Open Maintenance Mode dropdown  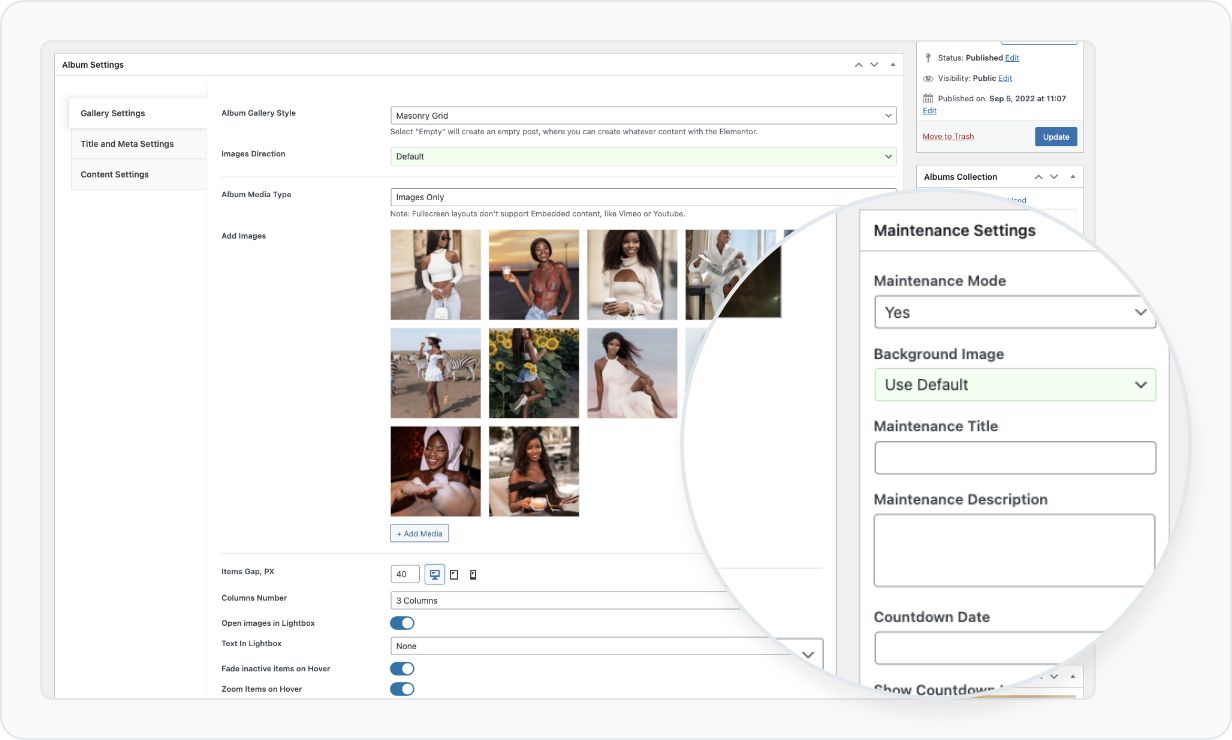1015,312
